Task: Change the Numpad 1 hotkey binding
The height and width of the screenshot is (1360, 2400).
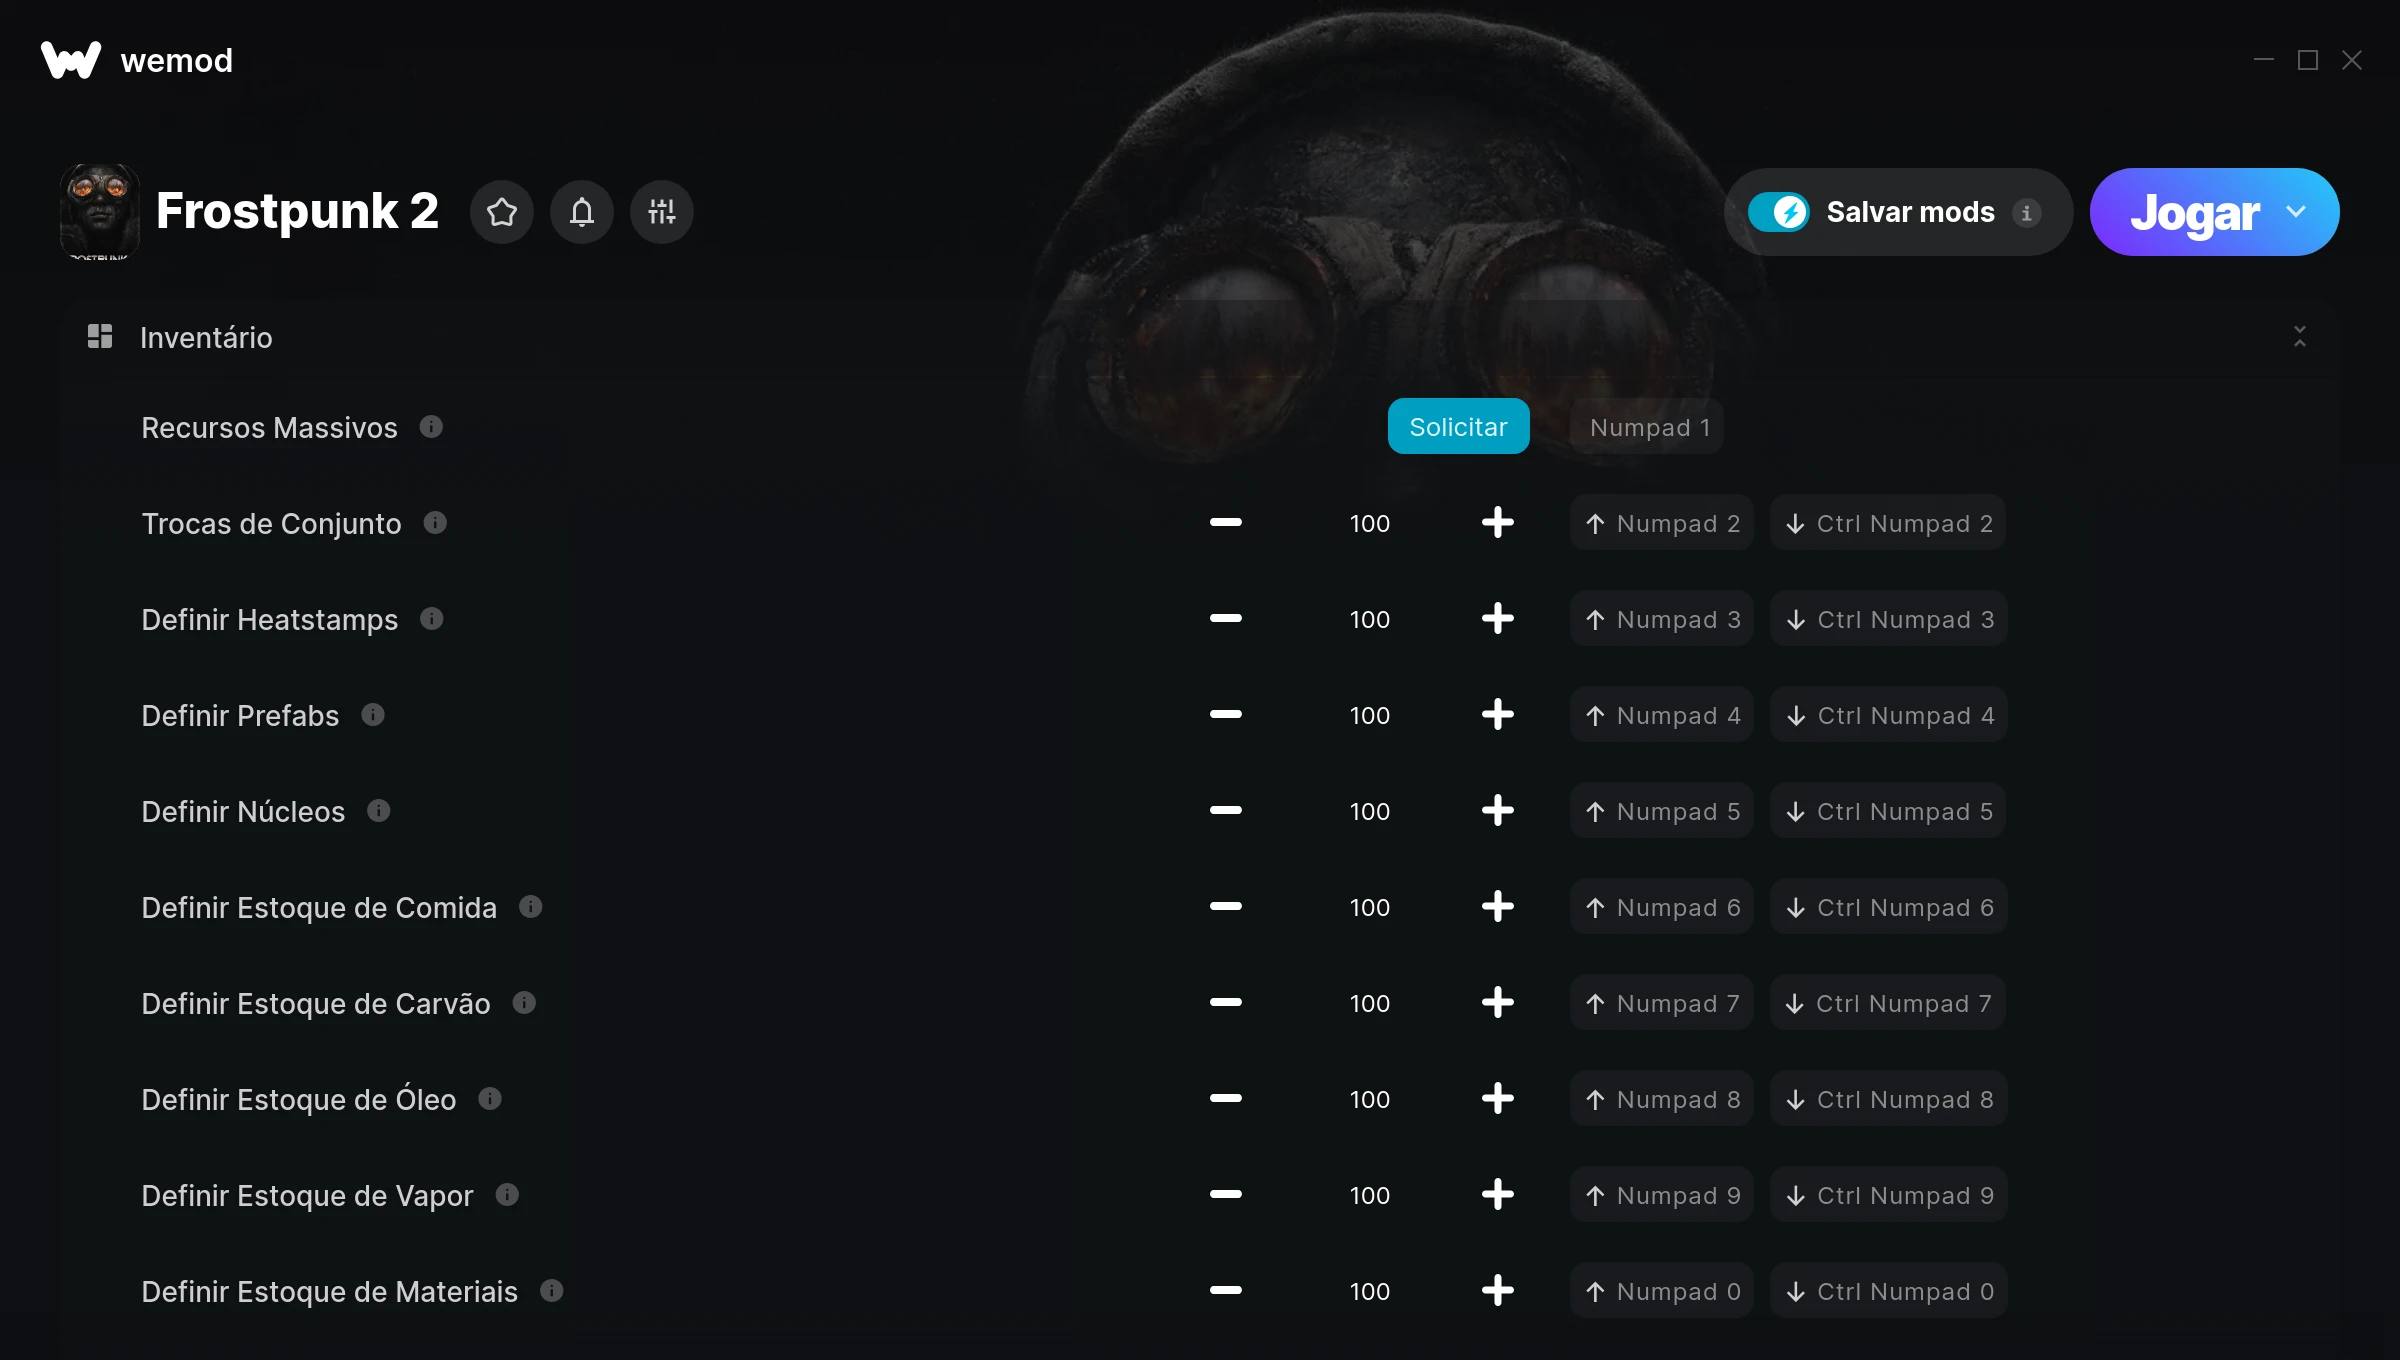Action: [1647, 427]
